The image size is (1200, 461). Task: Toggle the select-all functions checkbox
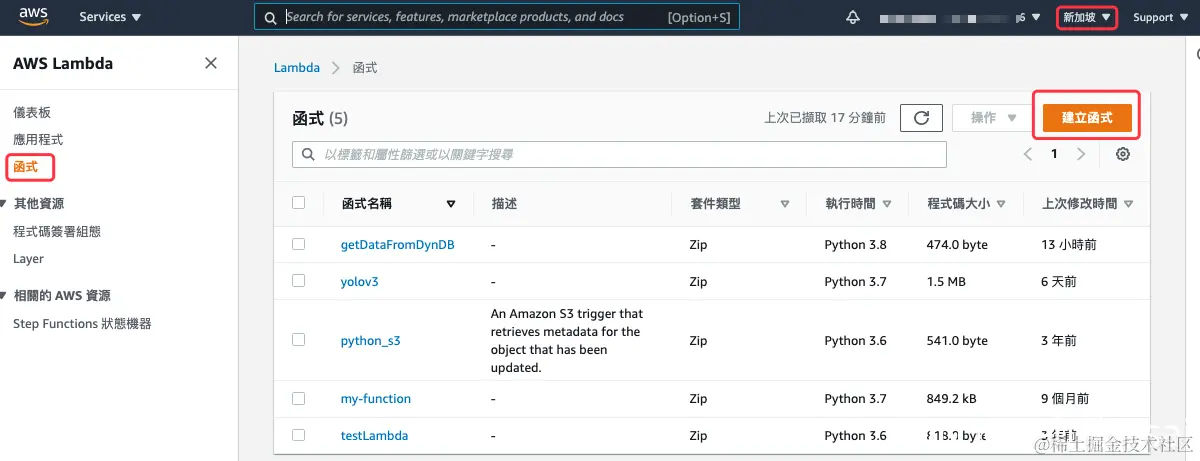coord(298,203)
